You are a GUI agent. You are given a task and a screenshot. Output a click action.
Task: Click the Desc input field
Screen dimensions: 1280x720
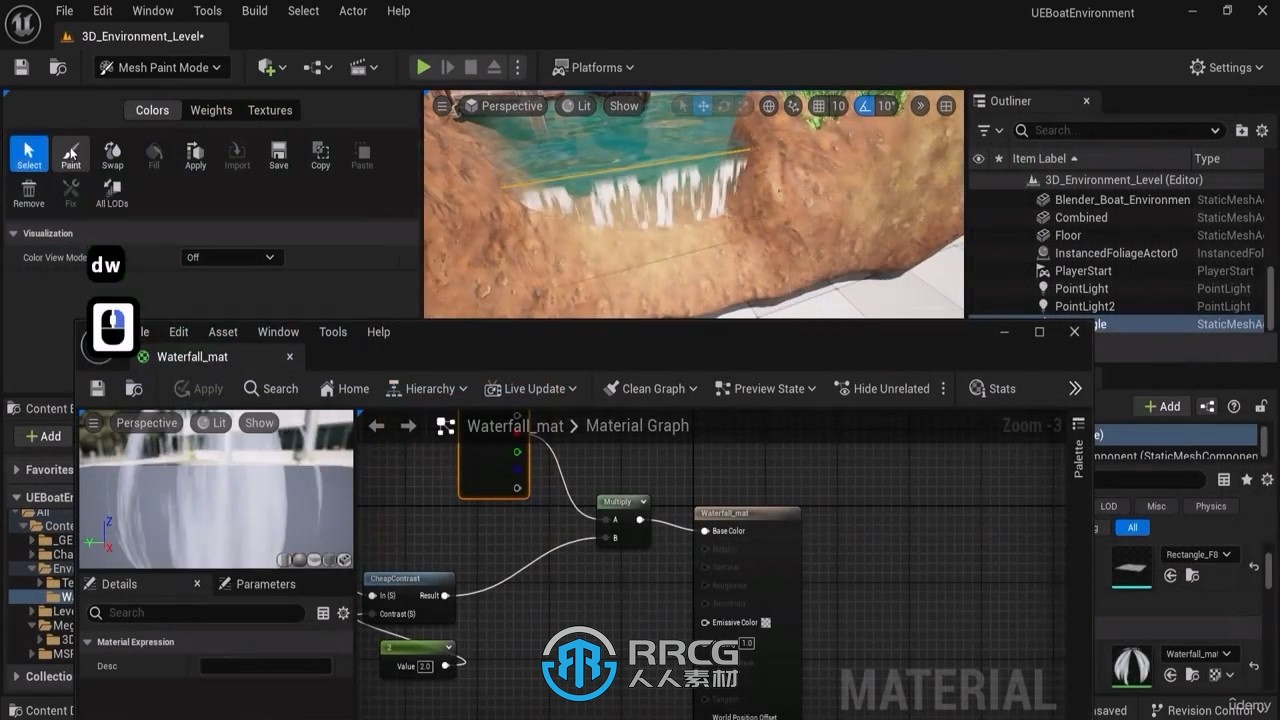[266, 666]
